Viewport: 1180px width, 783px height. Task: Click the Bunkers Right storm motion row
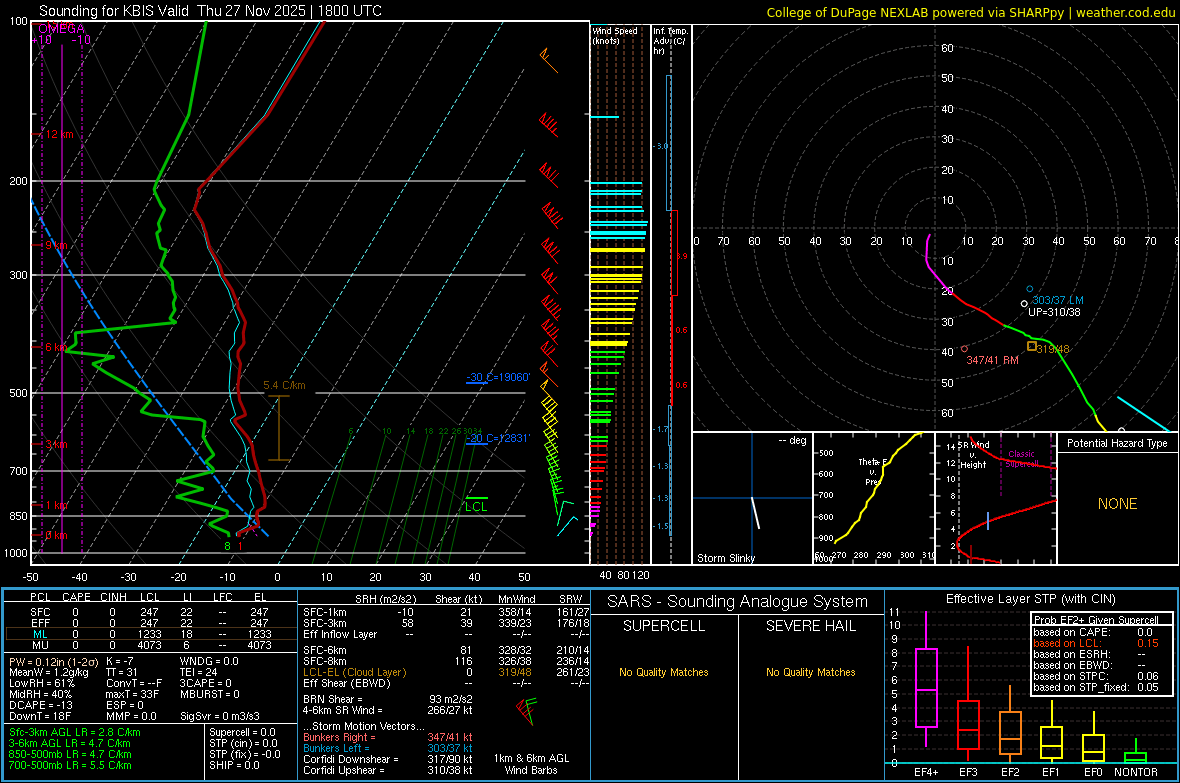point(388,737)
